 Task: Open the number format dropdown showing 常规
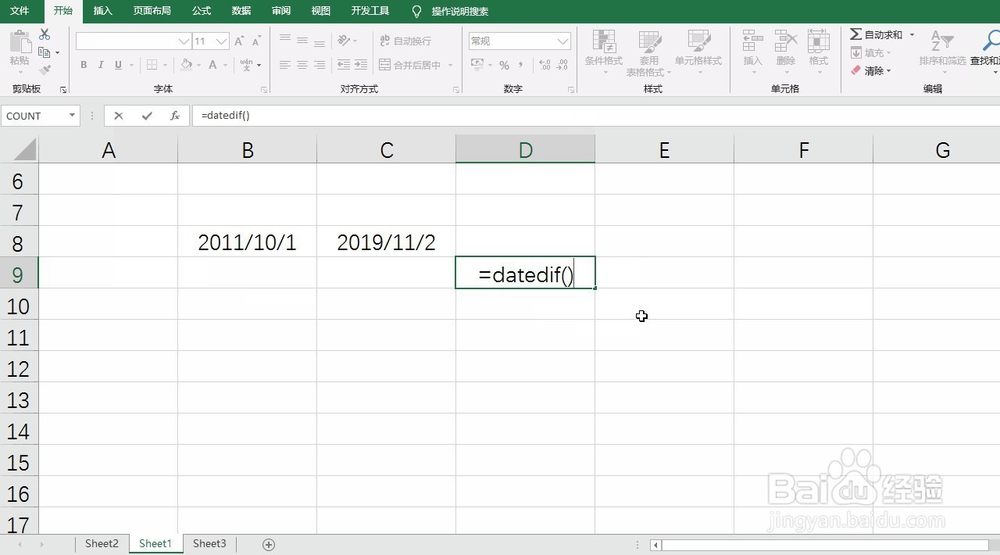(x=562, y=41)
